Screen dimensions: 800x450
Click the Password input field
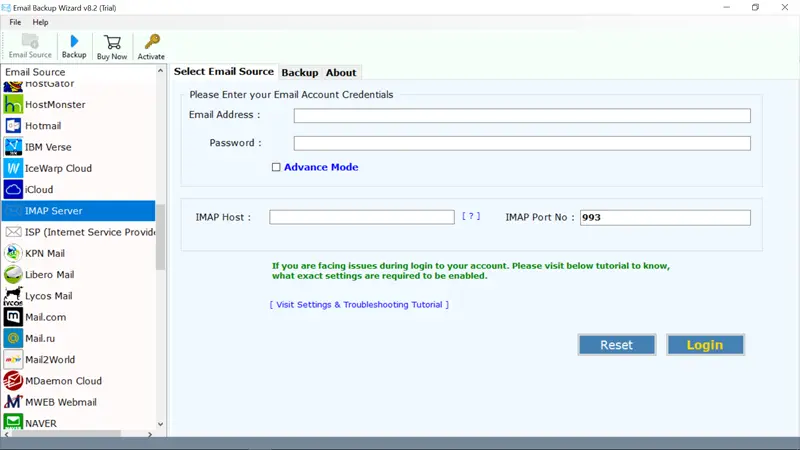pos(522,143)
